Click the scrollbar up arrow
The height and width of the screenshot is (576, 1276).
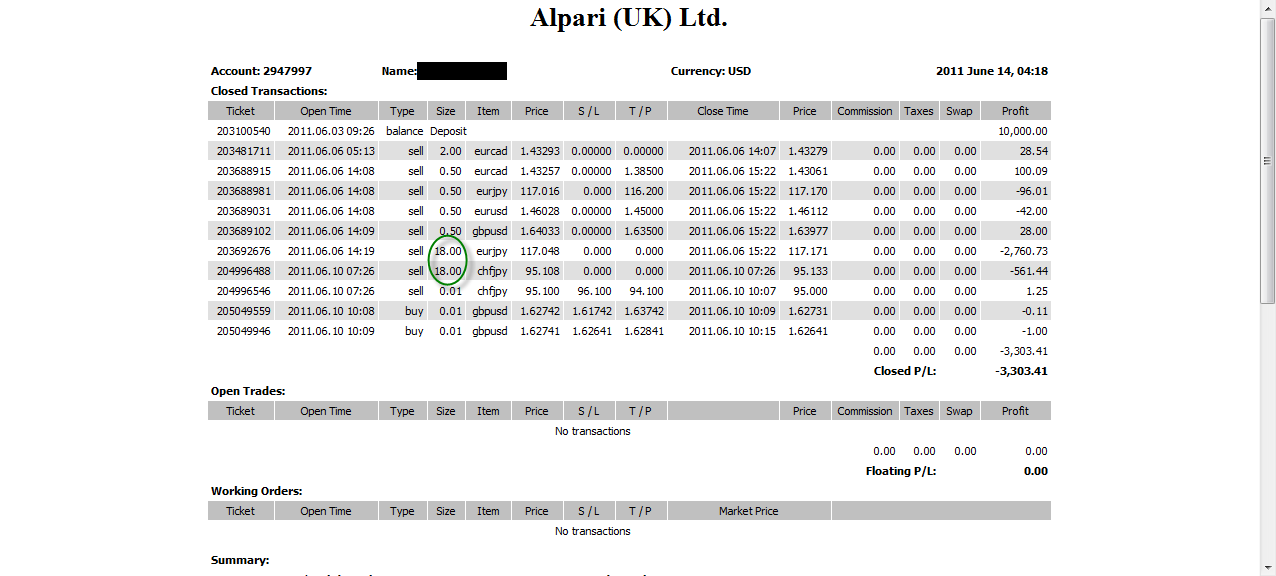pyautogui.click(x=1267, y=9)
